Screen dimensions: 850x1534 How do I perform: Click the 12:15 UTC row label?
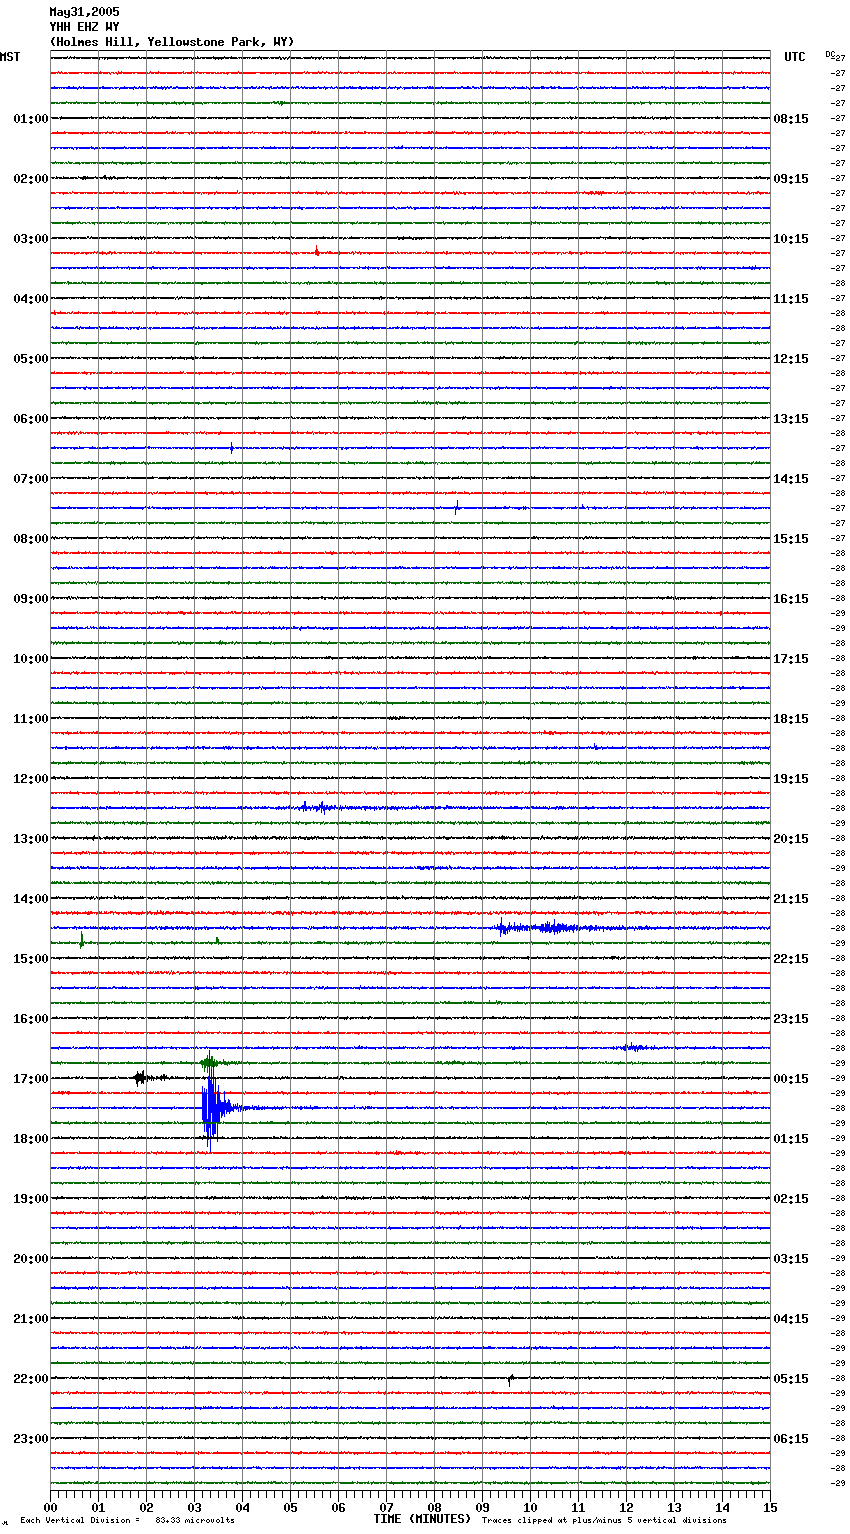[791, 359]
